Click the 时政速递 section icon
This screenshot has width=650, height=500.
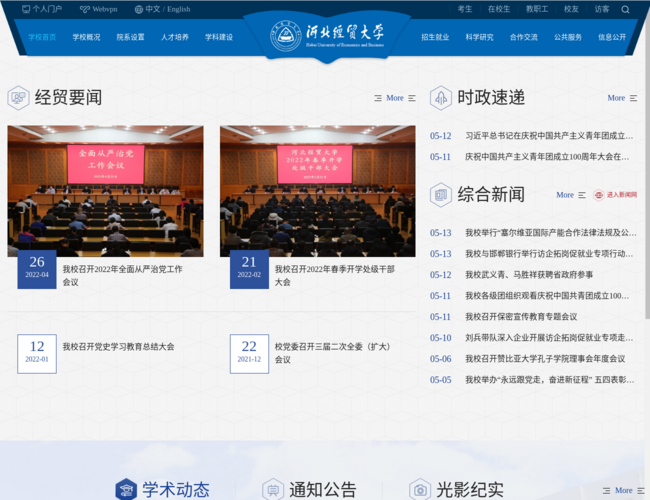(441, 98)
